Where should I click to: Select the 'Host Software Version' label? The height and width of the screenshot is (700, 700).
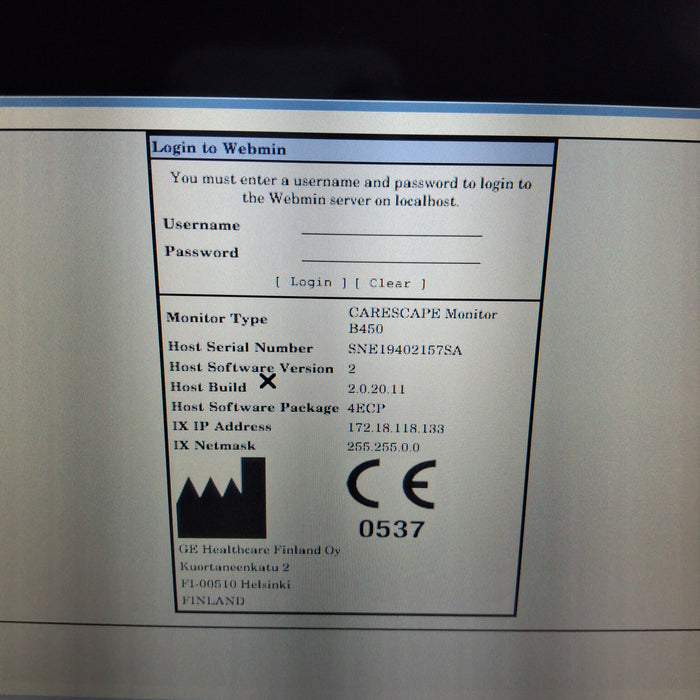[251, 367]
